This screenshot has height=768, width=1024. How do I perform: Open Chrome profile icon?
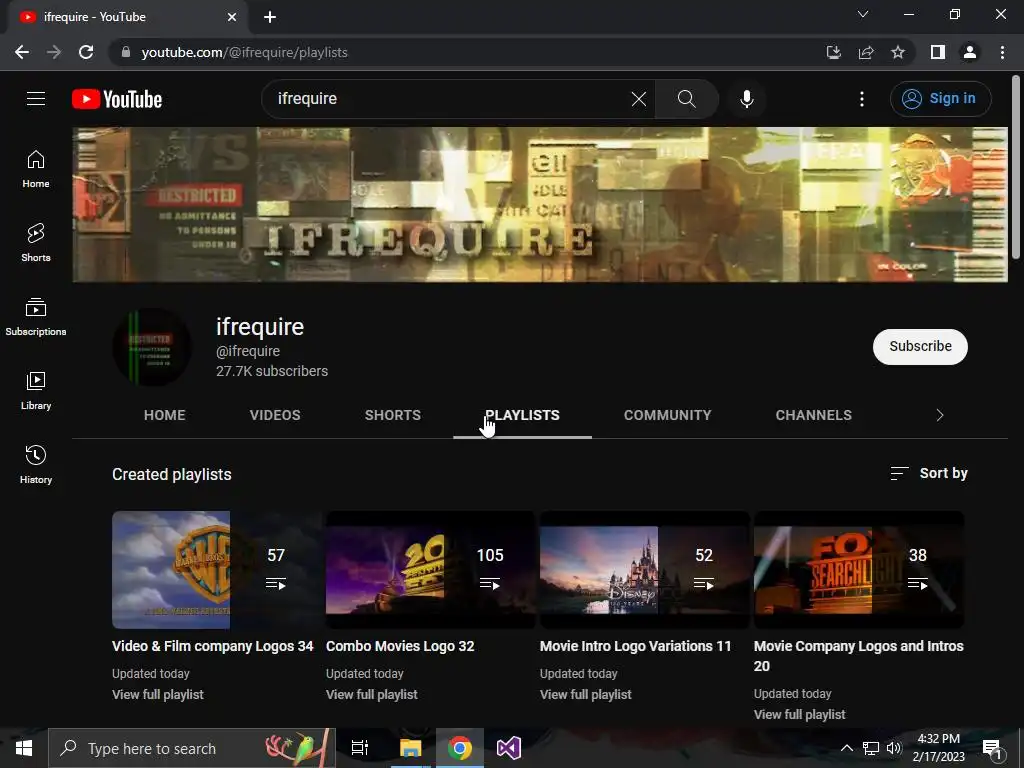click(x=970, y=52)
